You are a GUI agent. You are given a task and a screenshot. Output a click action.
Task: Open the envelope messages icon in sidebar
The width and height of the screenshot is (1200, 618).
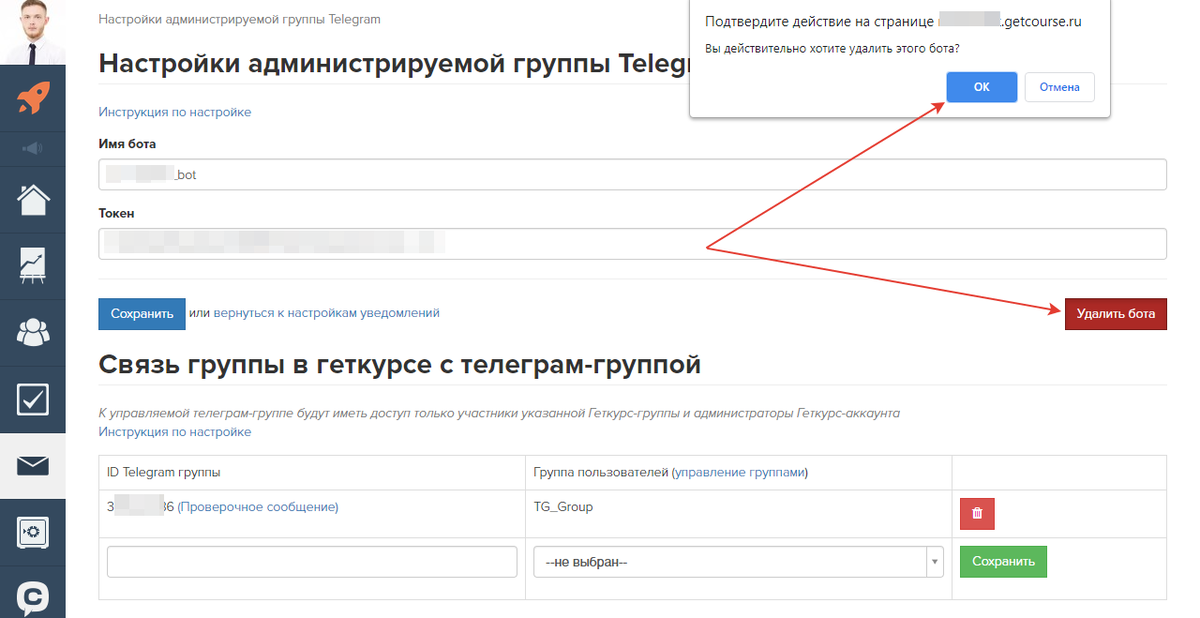click(33, 465)
